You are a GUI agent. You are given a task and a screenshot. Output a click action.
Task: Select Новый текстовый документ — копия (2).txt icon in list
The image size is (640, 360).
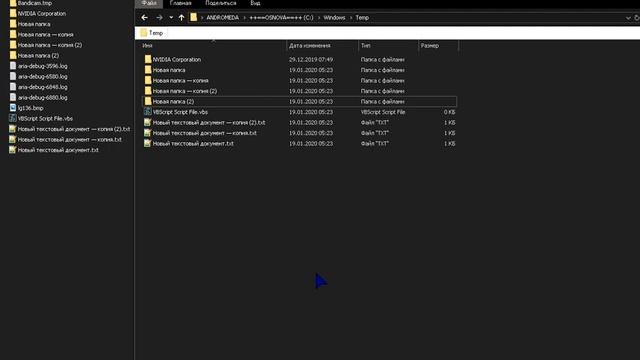tap(148, 122)
